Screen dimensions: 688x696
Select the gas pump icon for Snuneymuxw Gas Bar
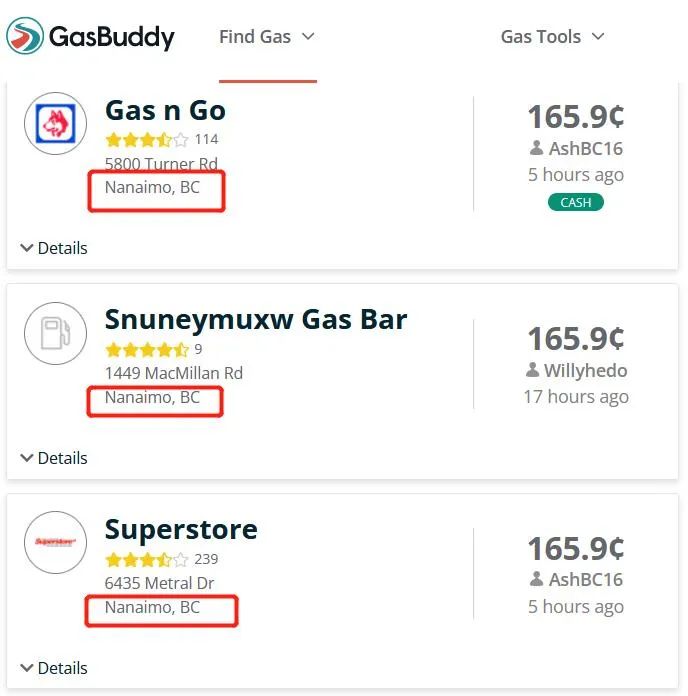coord(55,333)
